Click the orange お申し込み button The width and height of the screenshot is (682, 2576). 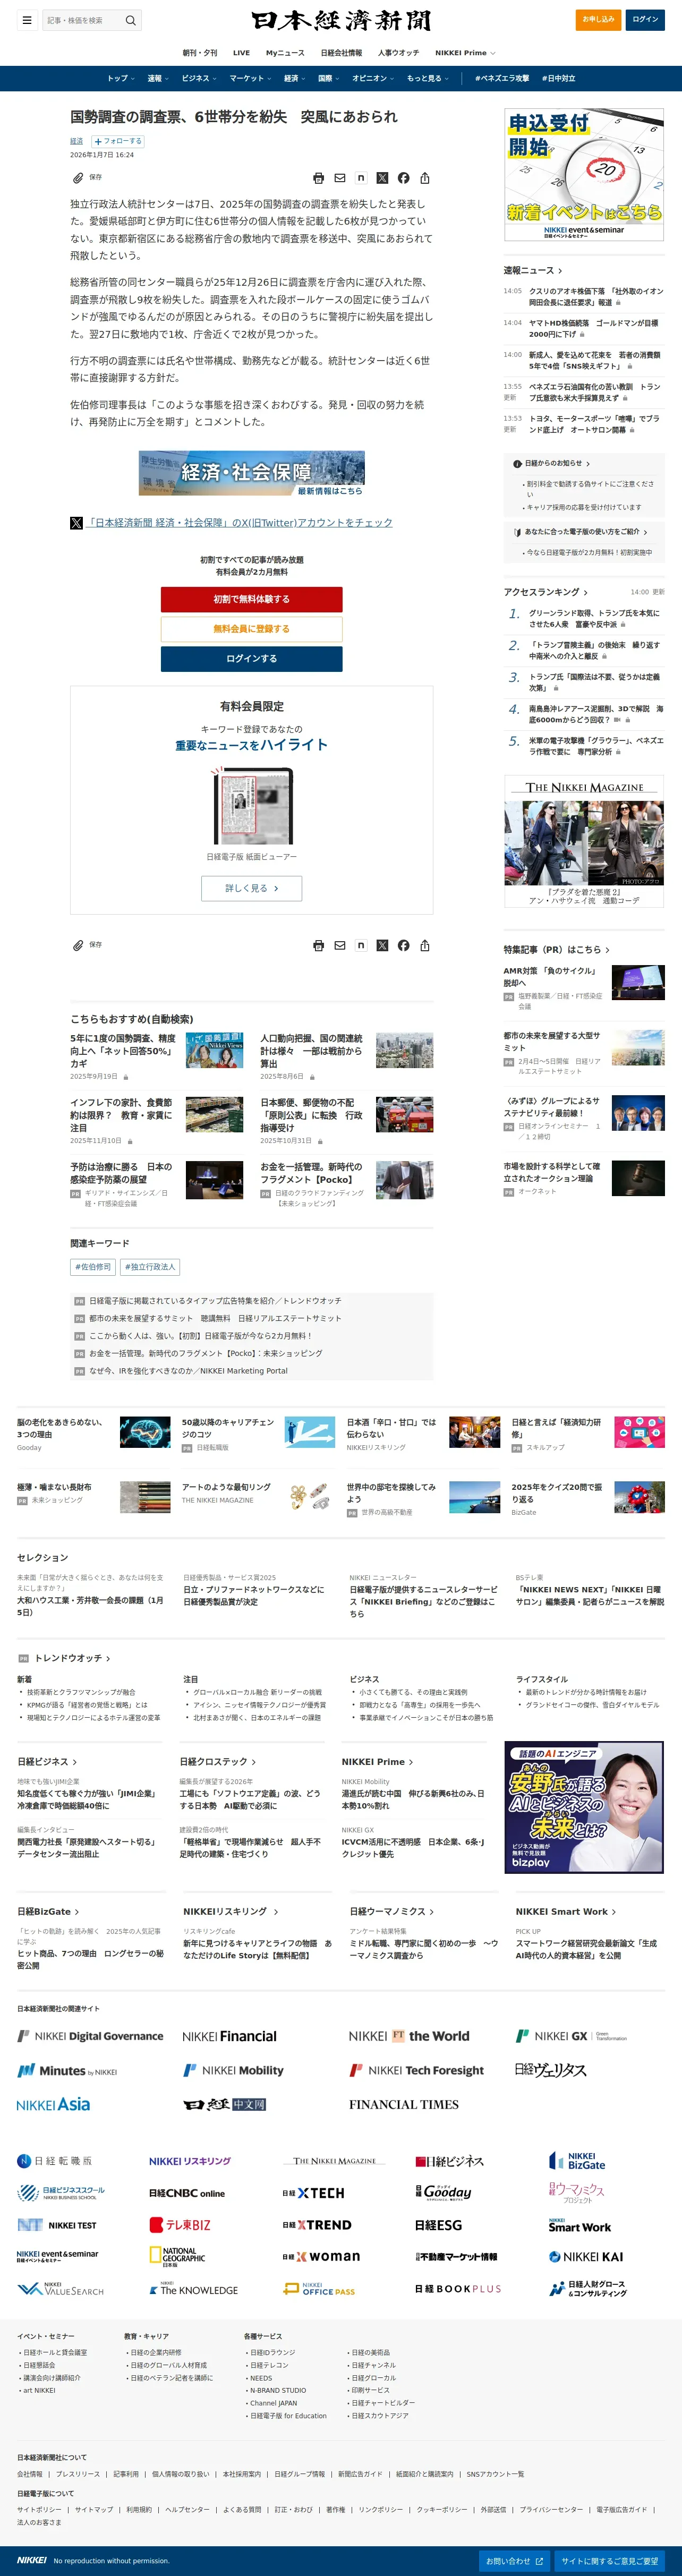pyautogui.click(x=598, y=19)
